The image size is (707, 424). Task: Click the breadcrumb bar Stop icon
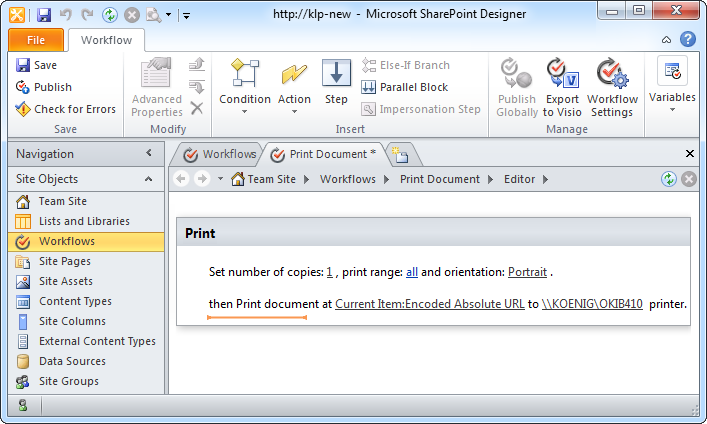pos(689,179)
